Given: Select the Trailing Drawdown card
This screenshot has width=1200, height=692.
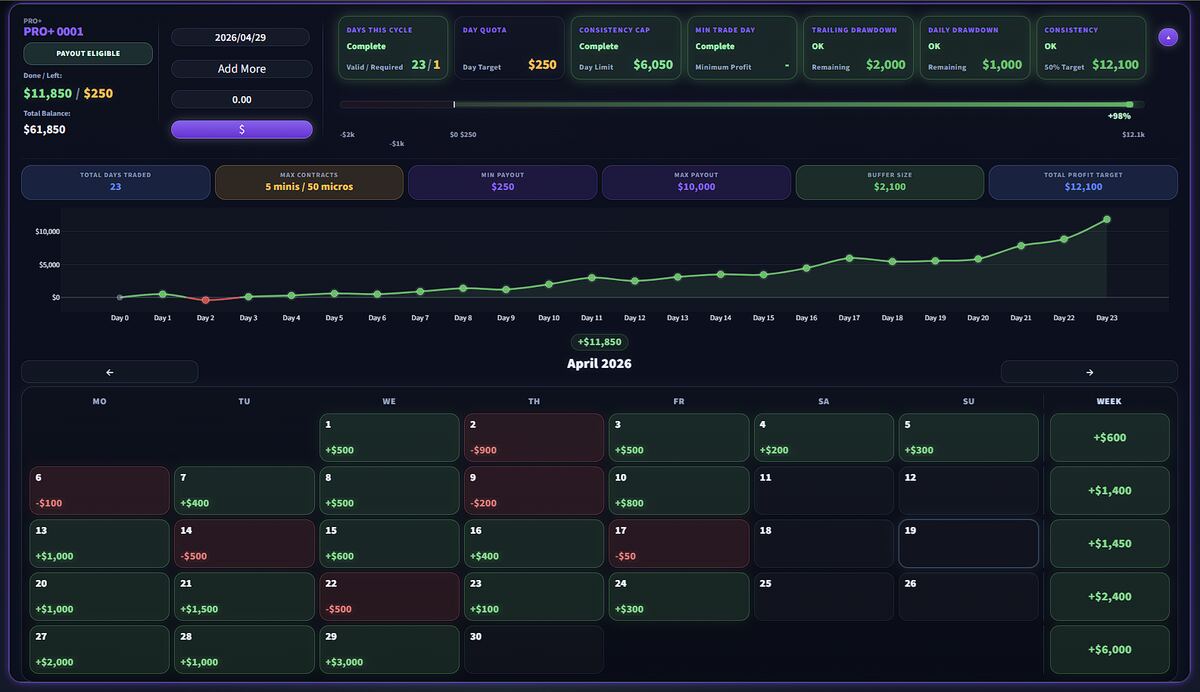Looking at the screenshot, I should coord(858,48).
